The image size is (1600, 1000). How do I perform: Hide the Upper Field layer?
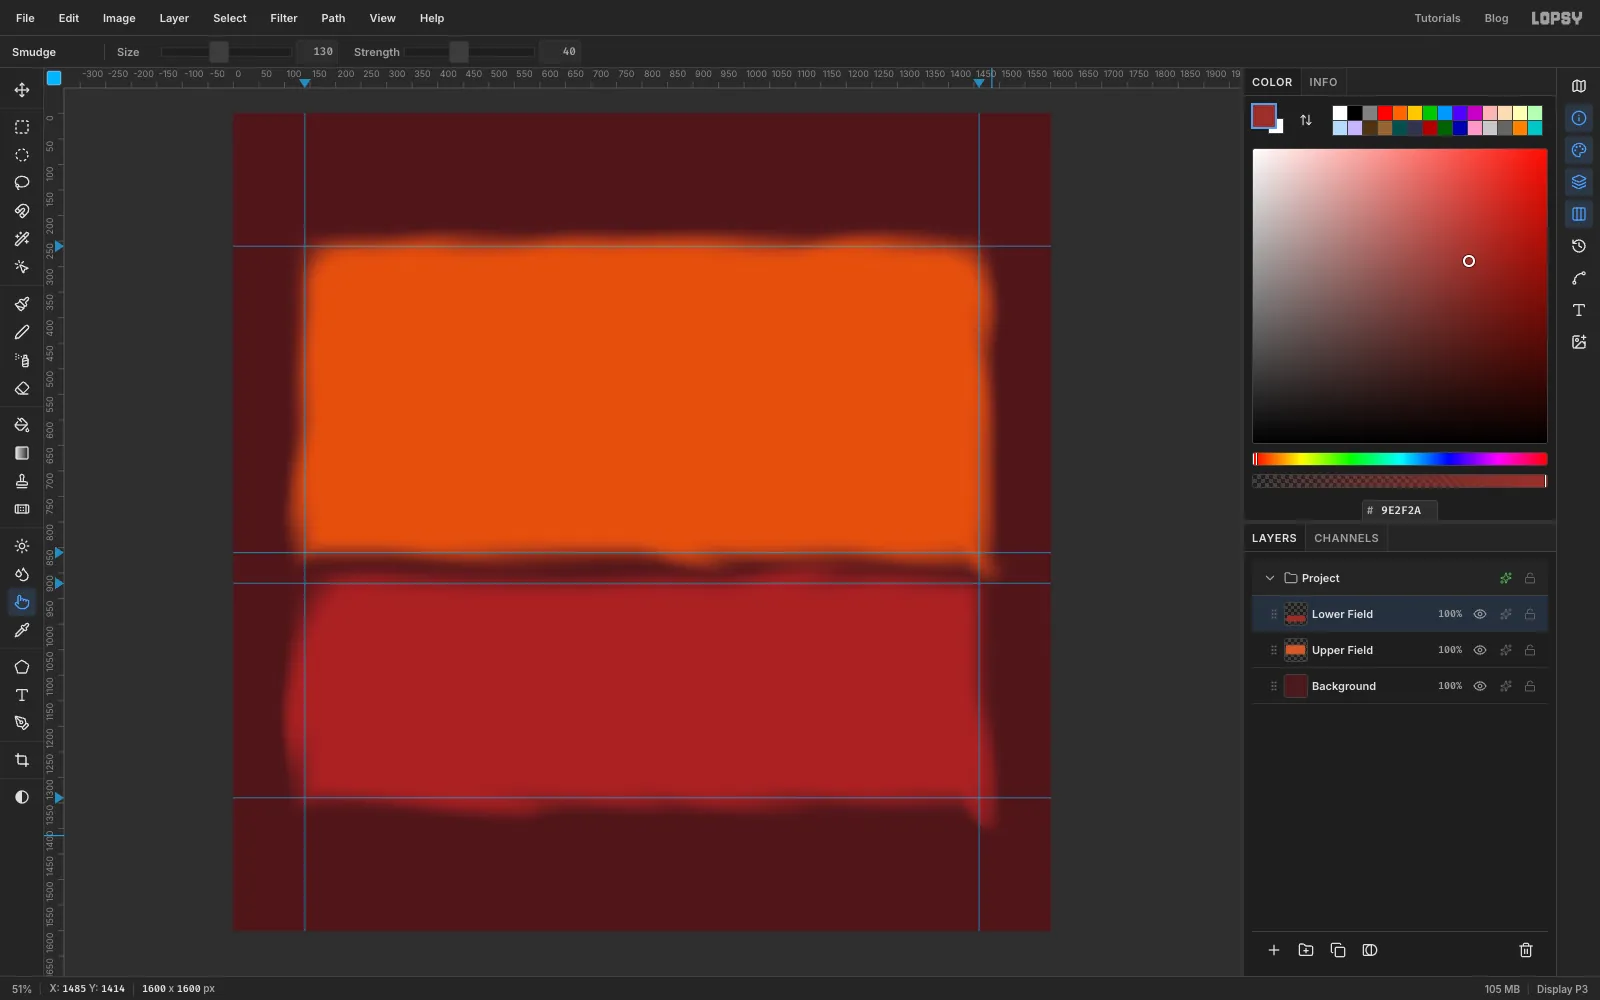pyautogui.click(x=1480, y=650)
